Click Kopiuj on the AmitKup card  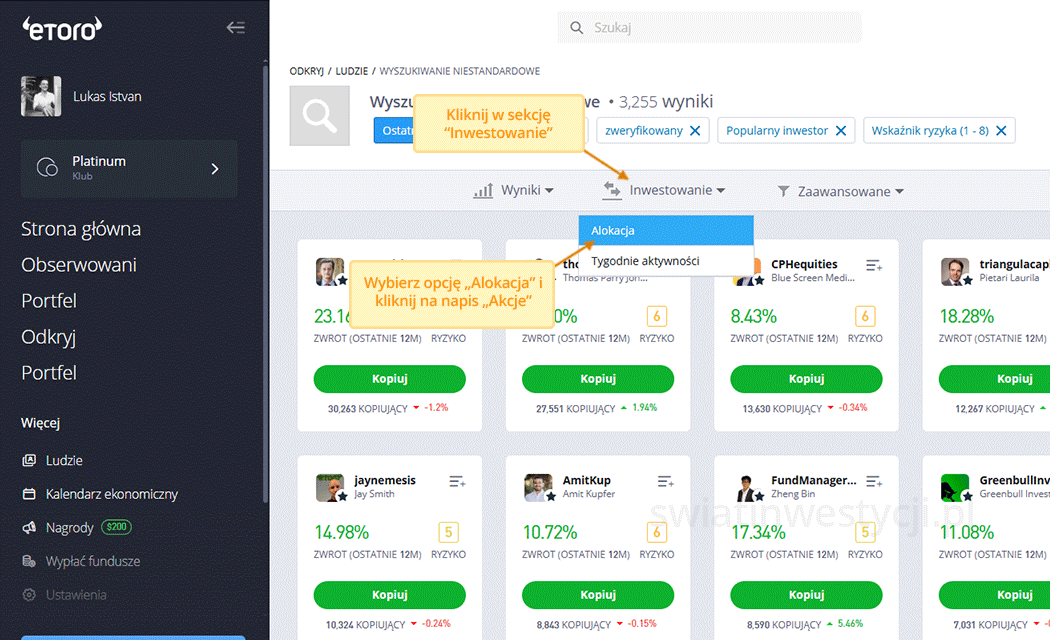point(598,595)
